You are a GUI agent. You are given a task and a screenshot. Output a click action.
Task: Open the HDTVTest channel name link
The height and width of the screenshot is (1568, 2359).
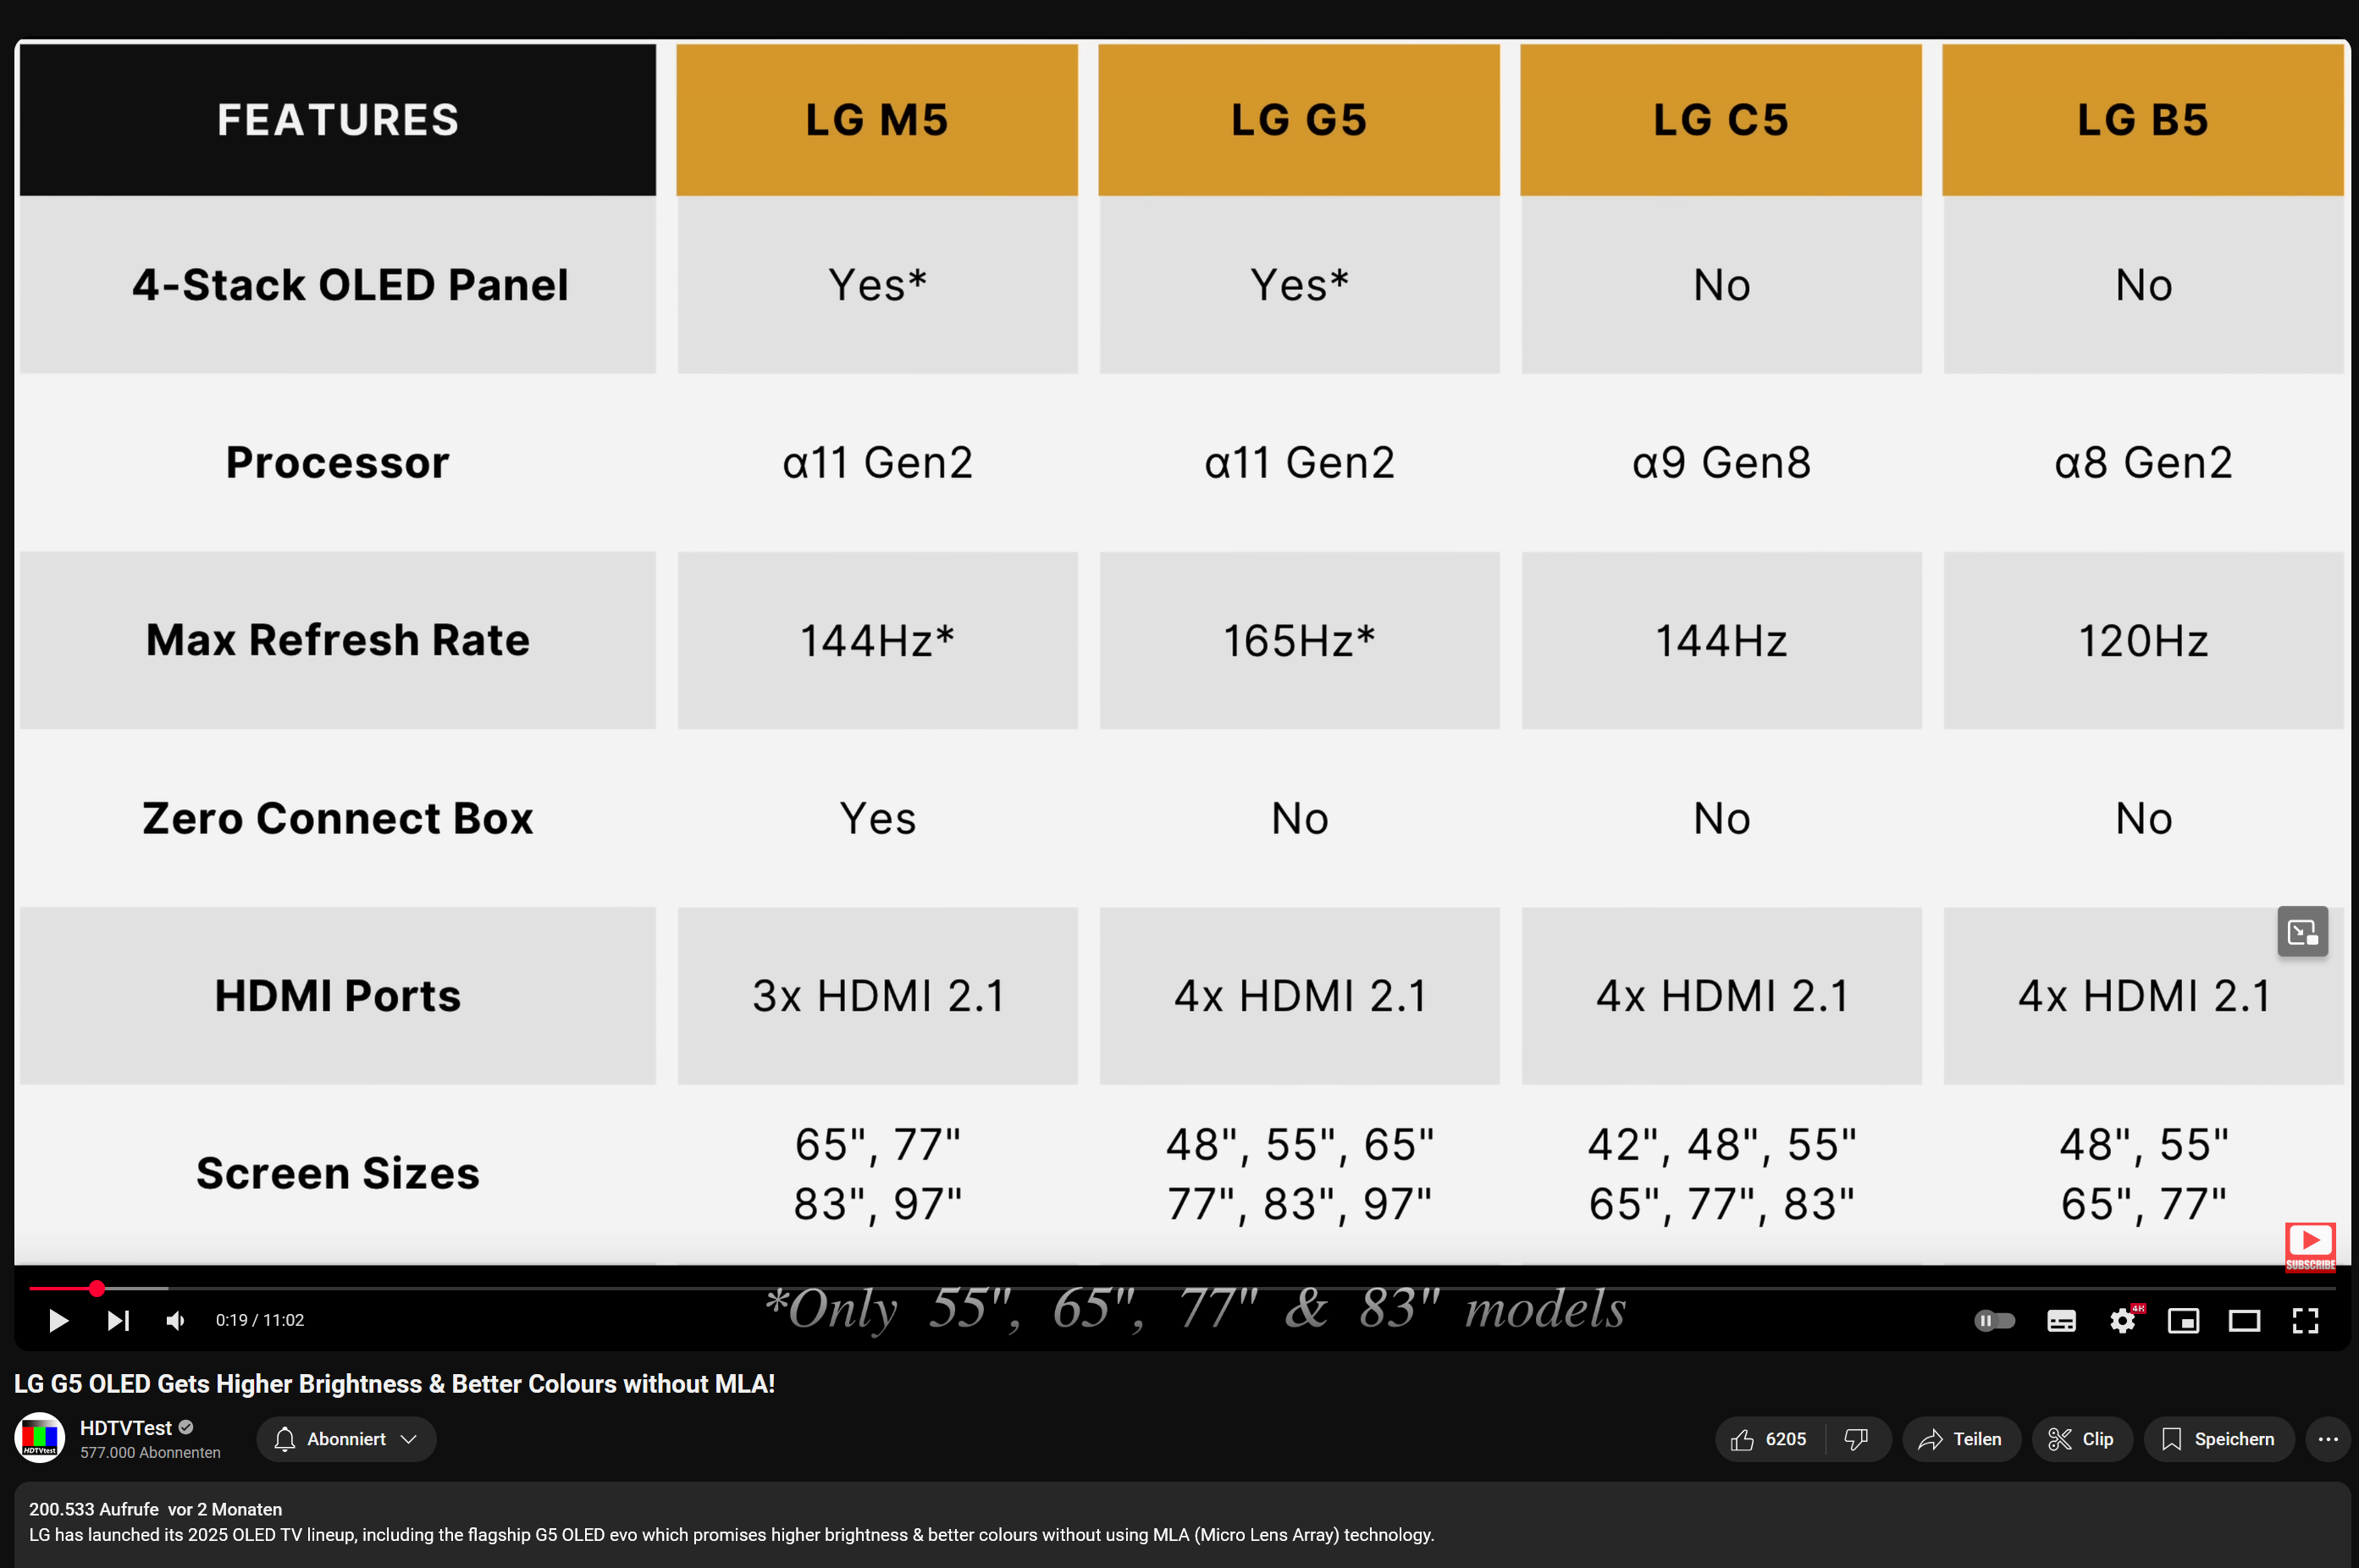[126, 1428]
